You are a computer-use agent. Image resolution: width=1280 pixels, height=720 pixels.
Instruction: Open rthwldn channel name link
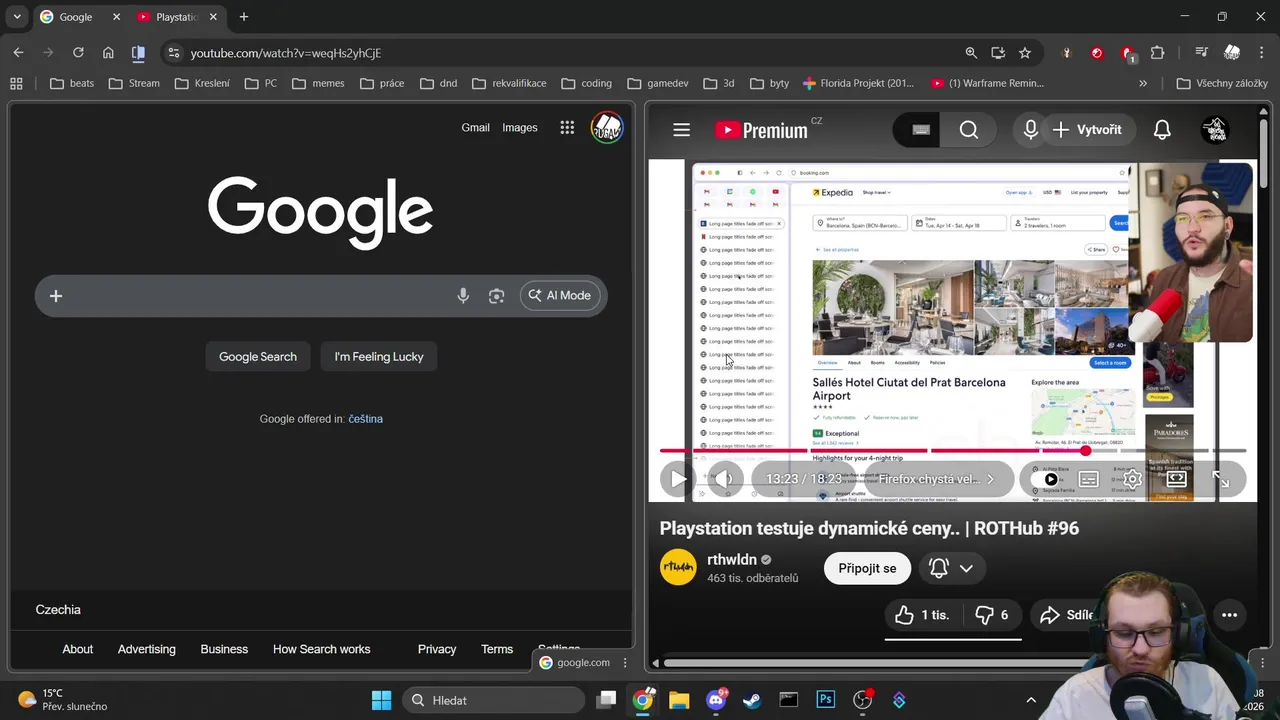(732, 560)
